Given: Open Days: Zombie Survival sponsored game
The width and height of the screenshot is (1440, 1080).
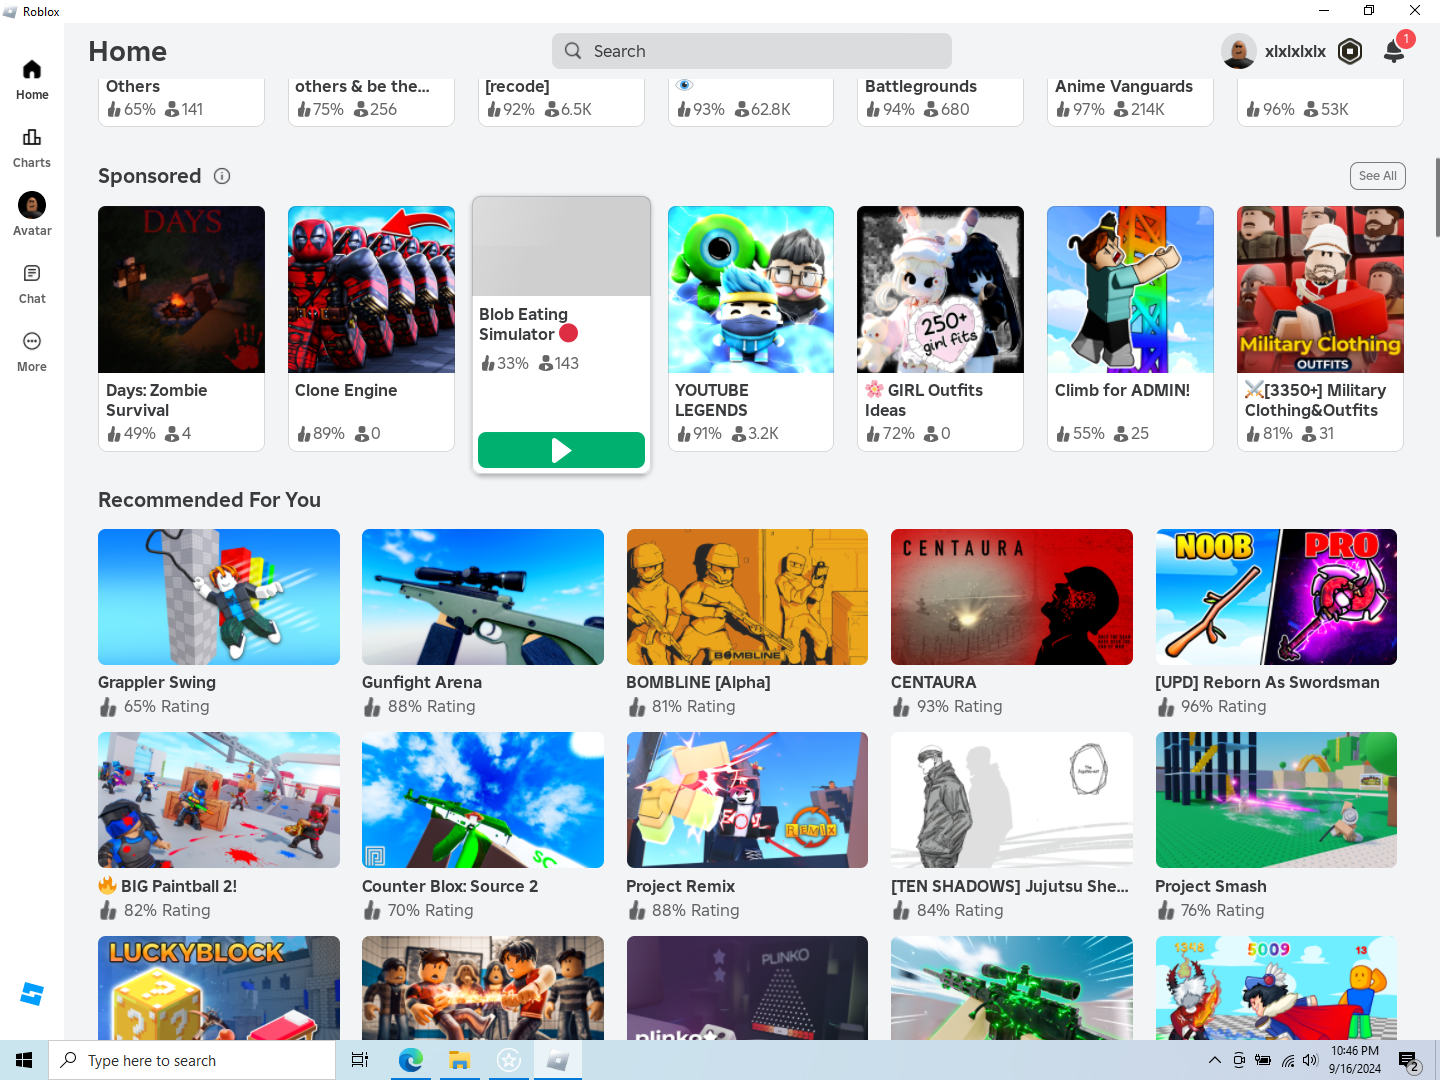Looking at the screenshot, I should point(181,328).
